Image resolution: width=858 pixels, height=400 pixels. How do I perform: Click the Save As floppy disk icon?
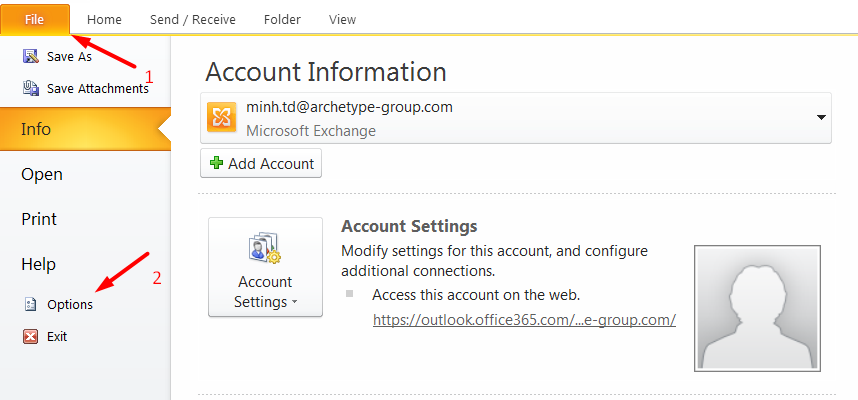click(x=31, y=56)
